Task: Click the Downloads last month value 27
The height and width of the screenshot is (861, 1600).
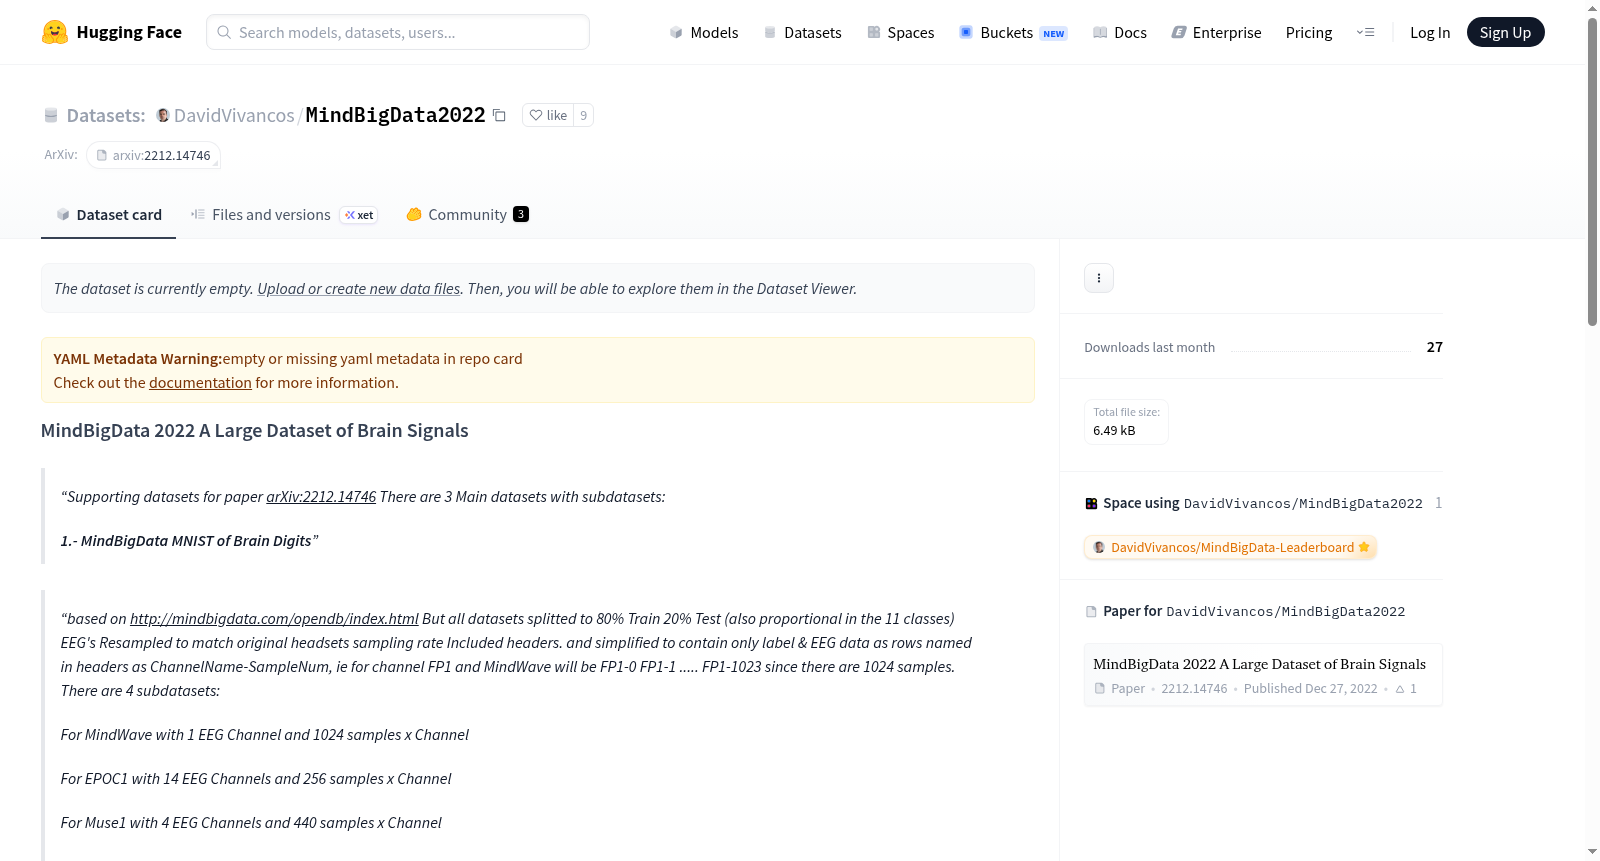Action: (x=1435, y=347)
